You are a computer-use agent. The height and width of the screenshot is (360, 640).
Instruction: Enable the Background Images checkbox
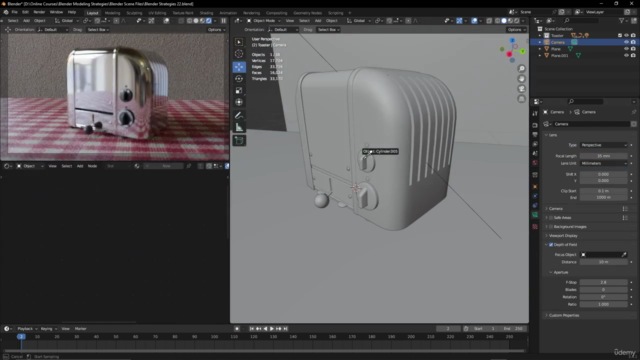click(x=551, y=227)
